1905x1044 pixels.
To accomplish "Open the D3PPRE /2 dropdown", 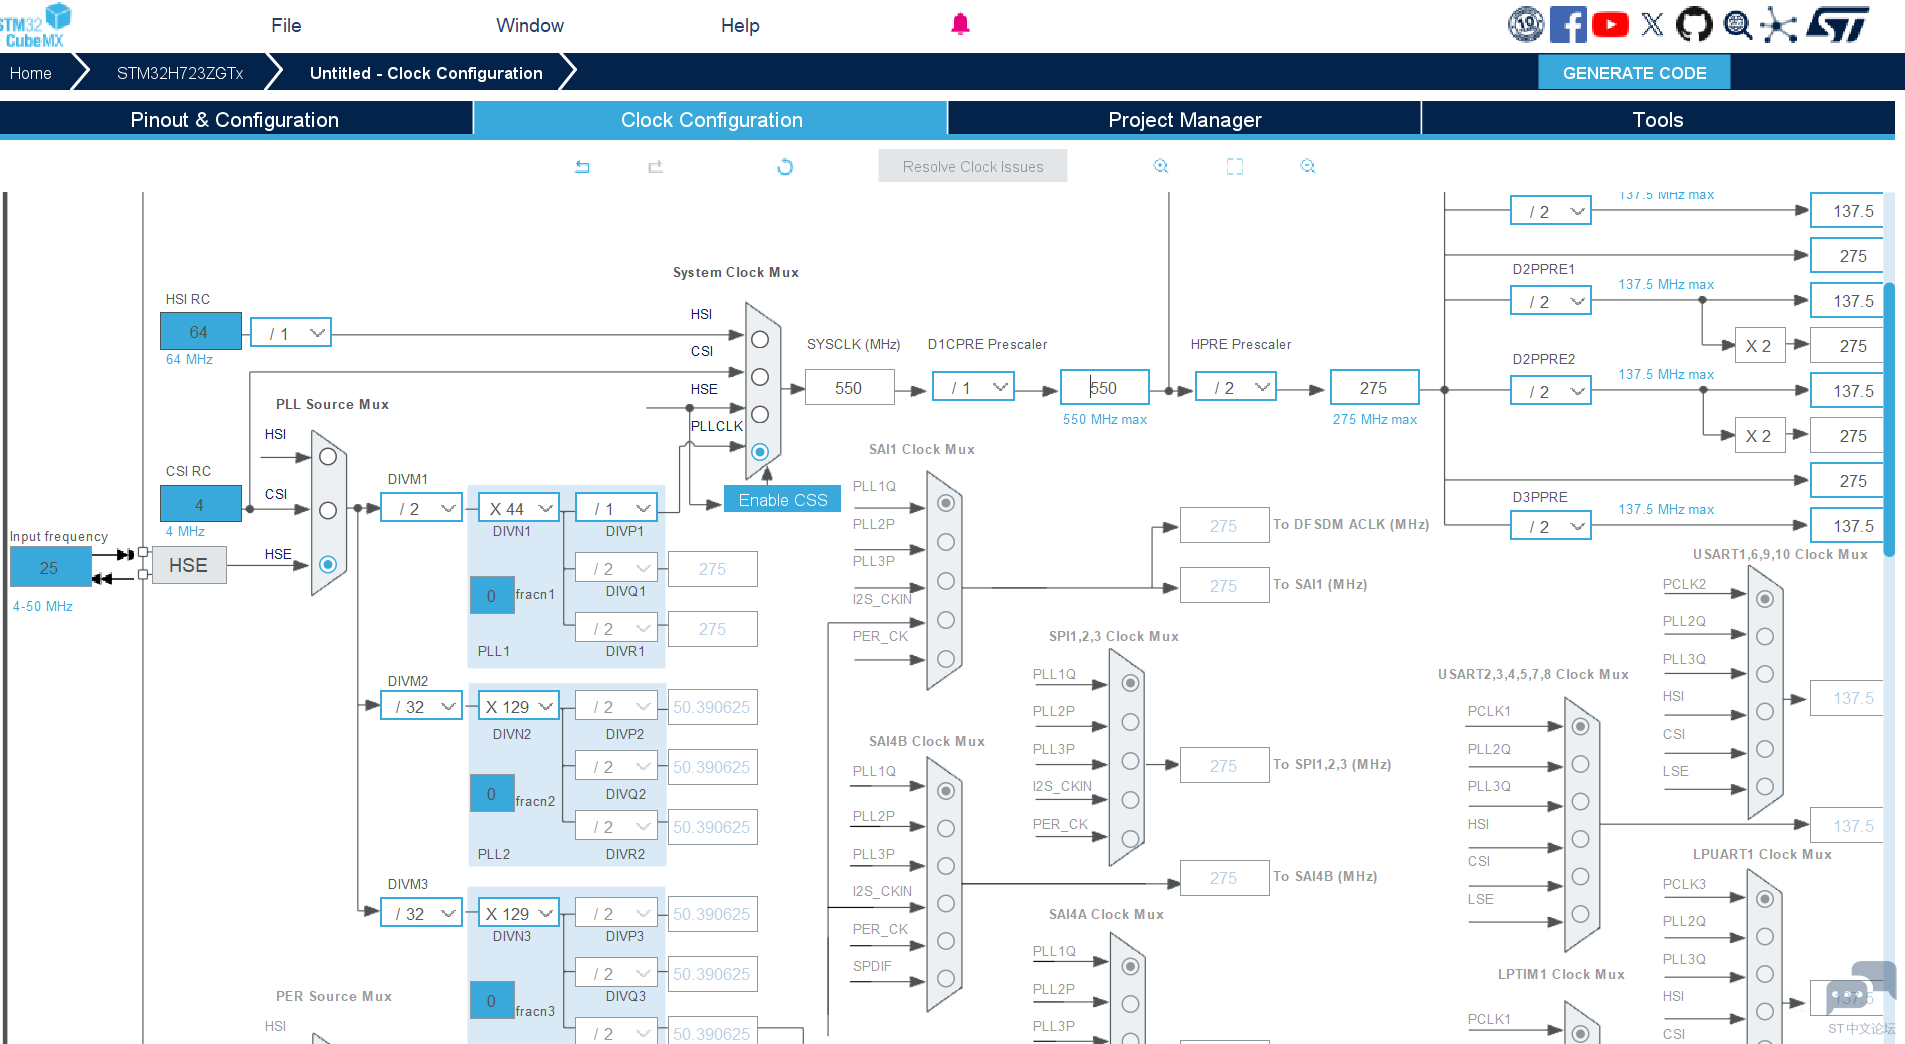I will (x=1550, y=526).
